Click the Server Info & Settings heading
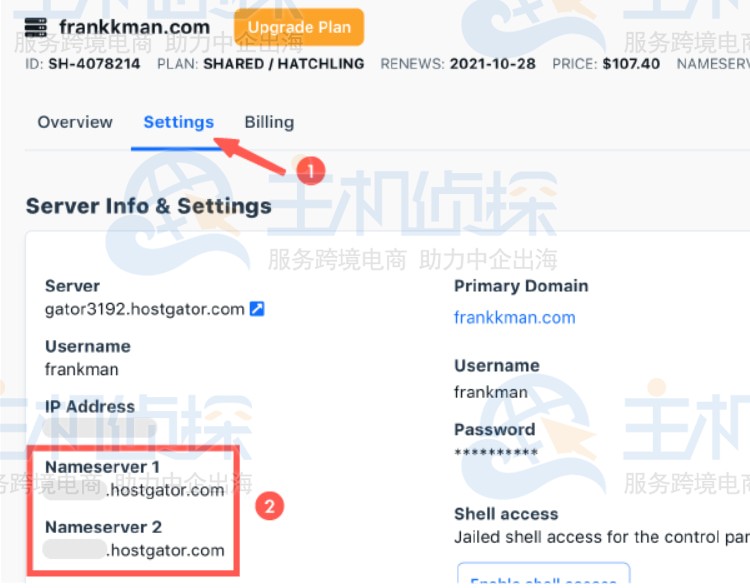Image resolution: width=750 pixels, height=588 pixels. (x=149, y=206)
